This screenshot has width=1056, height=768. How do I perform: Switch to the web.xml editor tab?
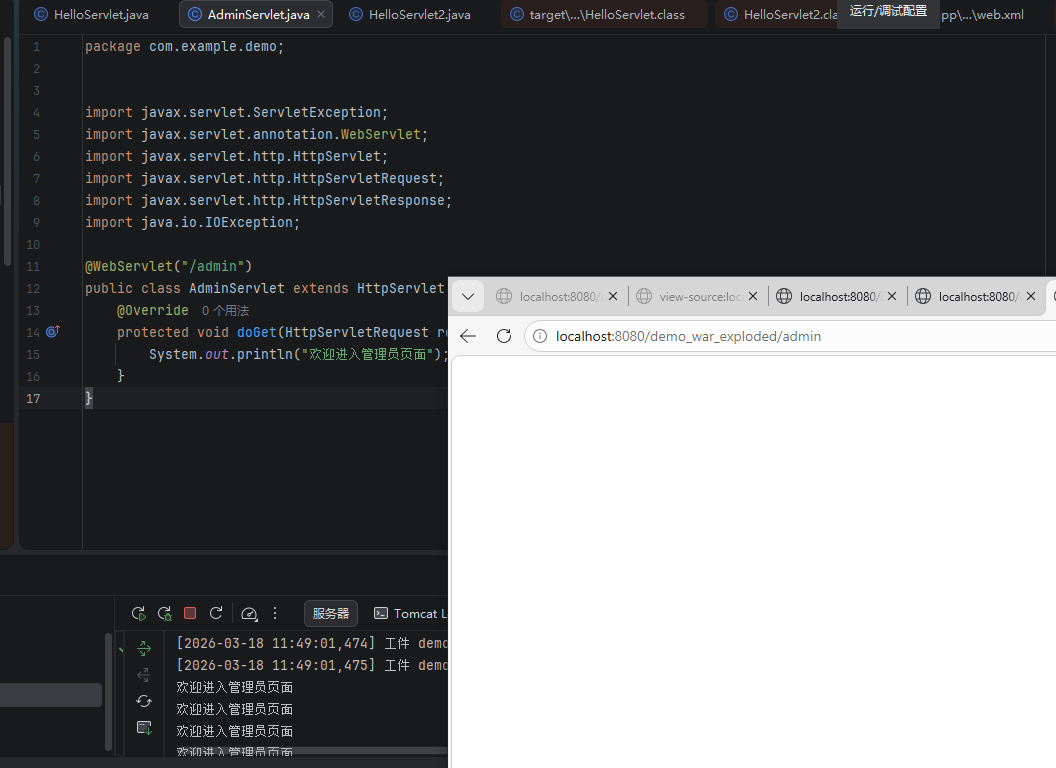coord(983,14)
